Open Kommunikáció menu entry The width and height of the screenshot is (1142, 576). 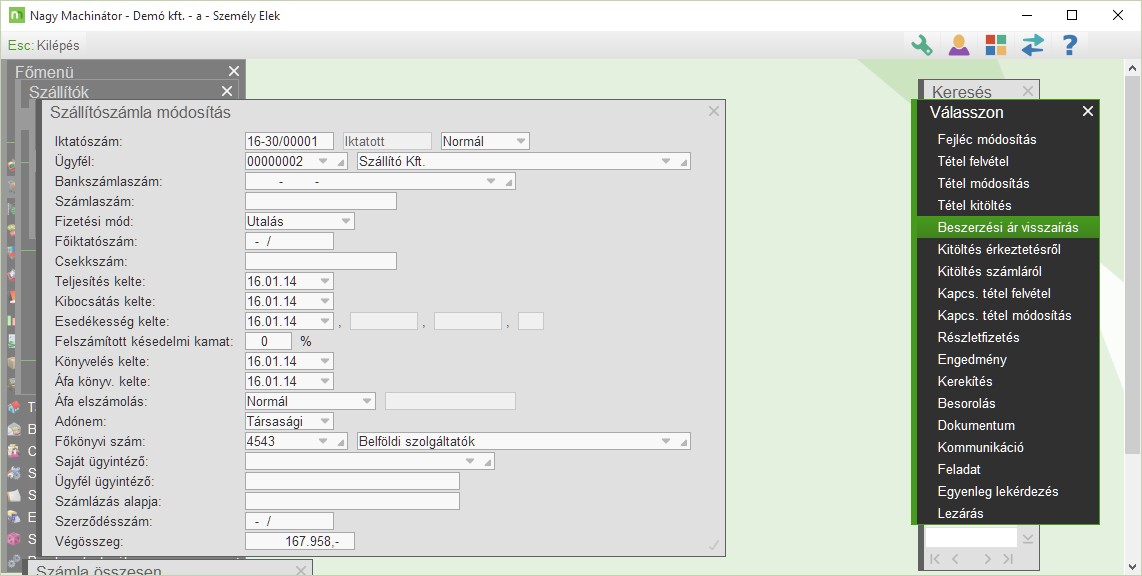[x=1007, y=447]
